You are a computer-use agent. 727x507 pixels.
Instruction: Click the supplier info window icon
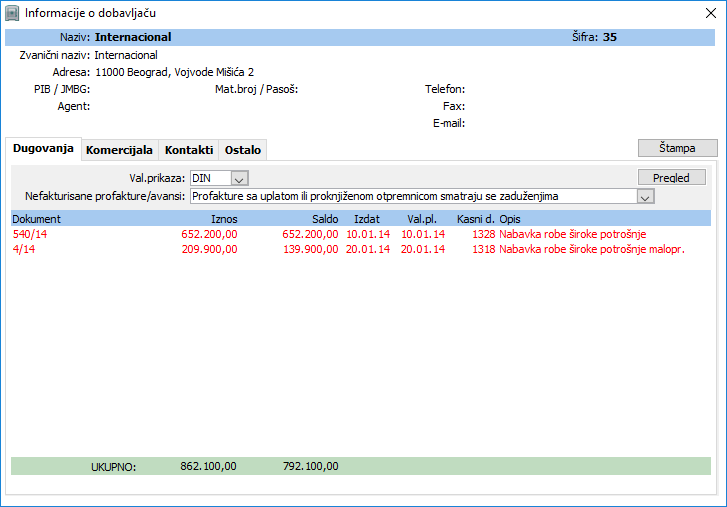12,13
